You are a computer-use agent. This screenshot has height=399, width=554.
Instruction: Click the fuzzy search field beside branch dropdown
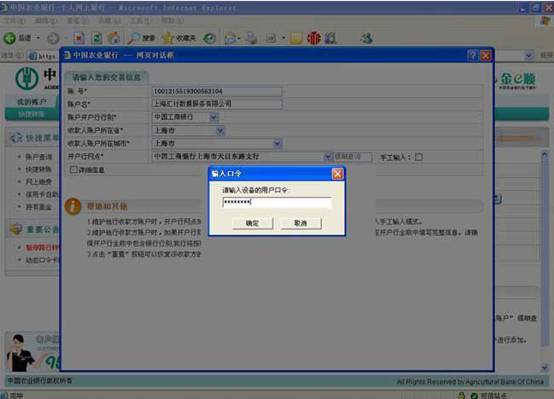pyautogui.click(x=353, y=157)
